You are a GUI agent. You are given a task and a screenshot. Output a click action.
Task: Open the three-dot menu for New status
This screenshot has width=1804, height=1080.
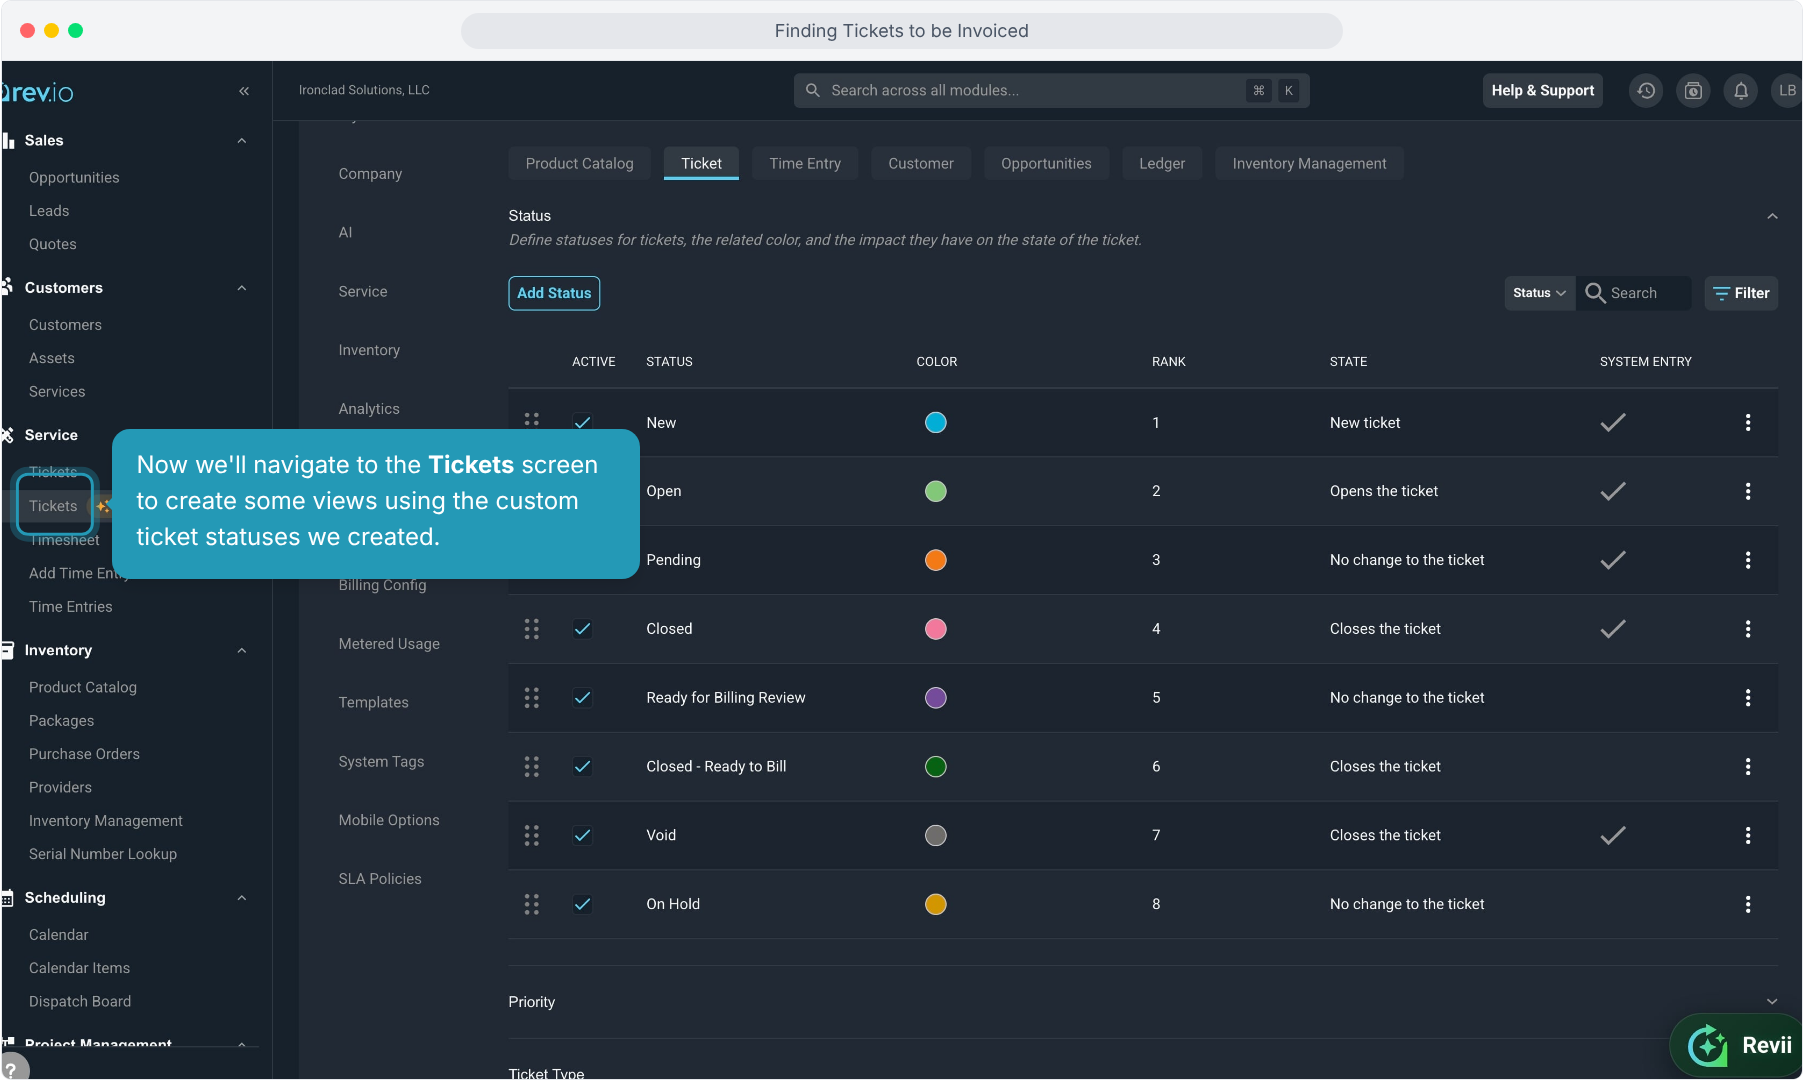pos(1748,423)
